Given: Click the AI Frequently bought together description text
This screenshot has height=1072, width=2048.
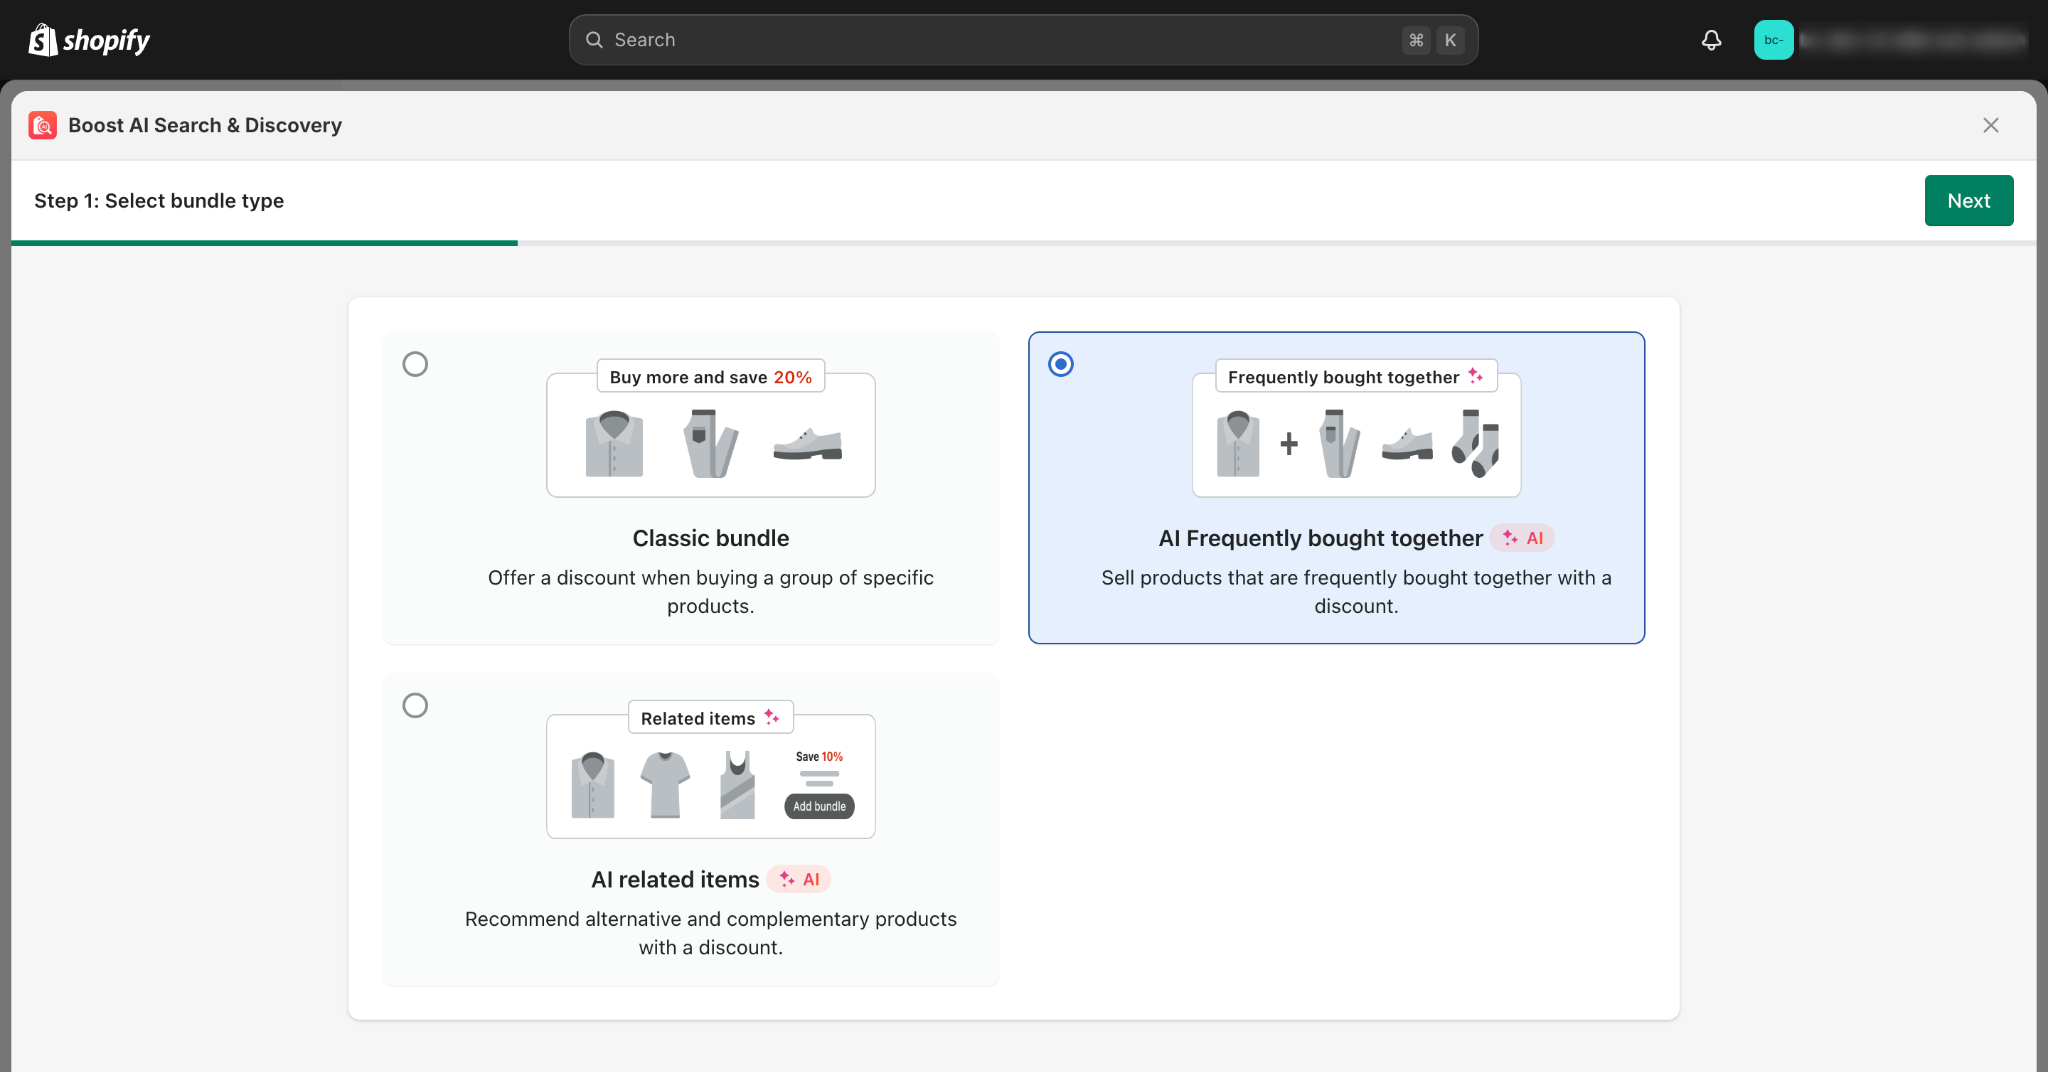Looking at the screenshot, I should tap(1357, 592).
